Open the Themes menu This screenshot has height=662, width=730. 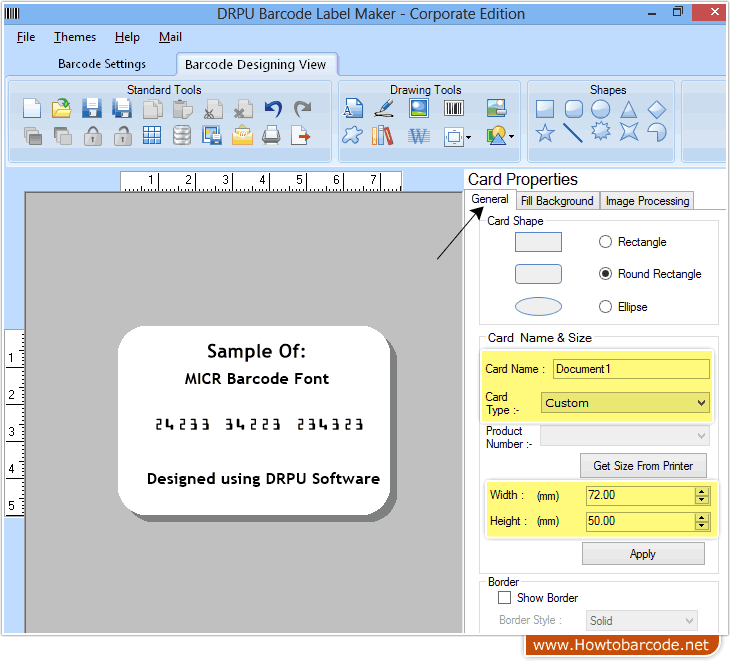(74, 37)
